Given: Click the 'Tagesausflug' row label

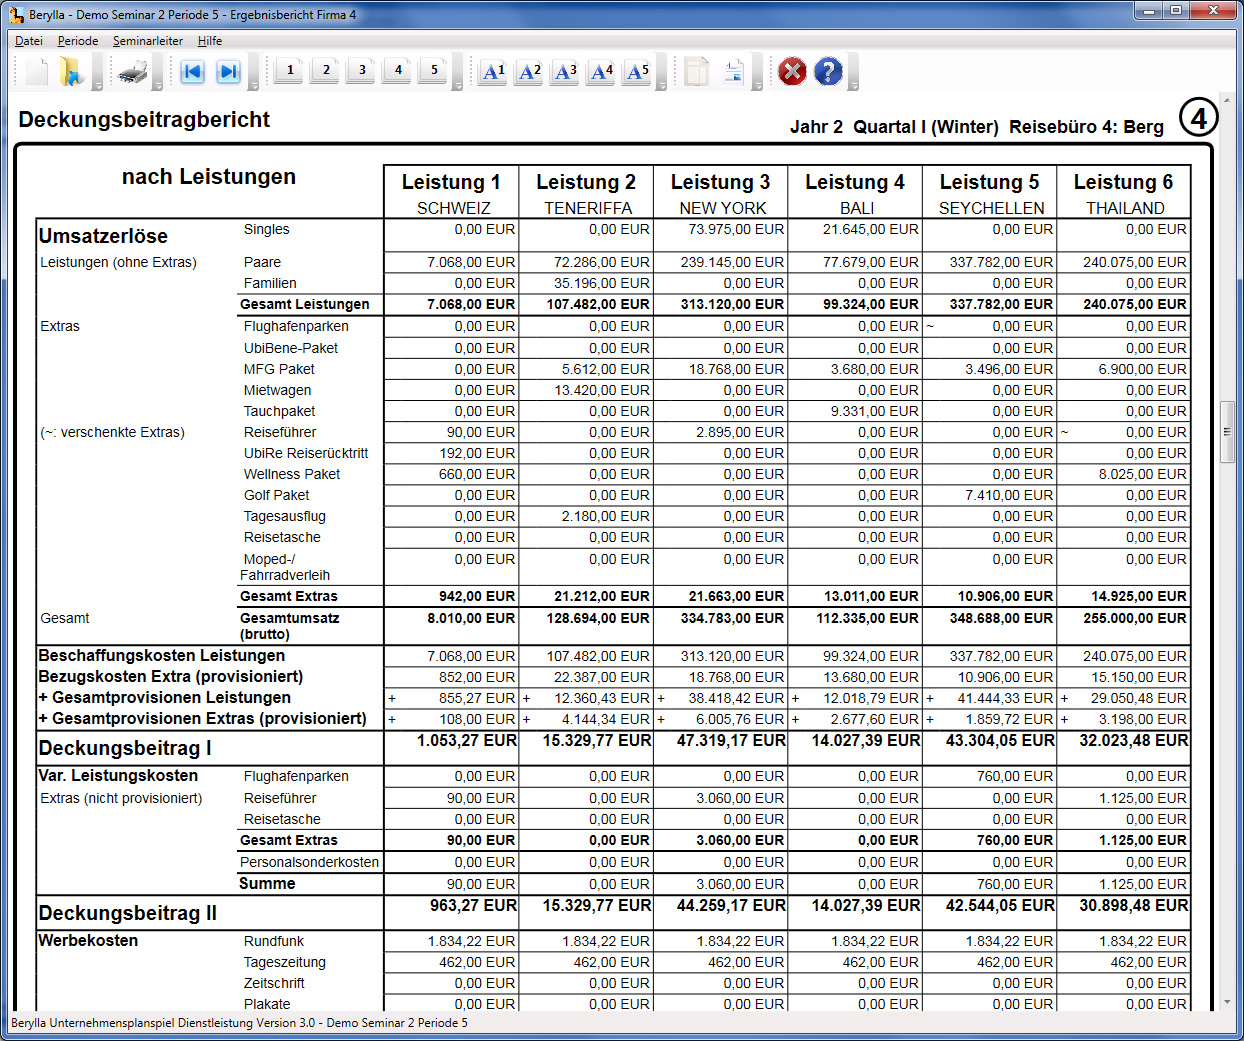Looking at the screenshot, I should [x=285, y=516].
